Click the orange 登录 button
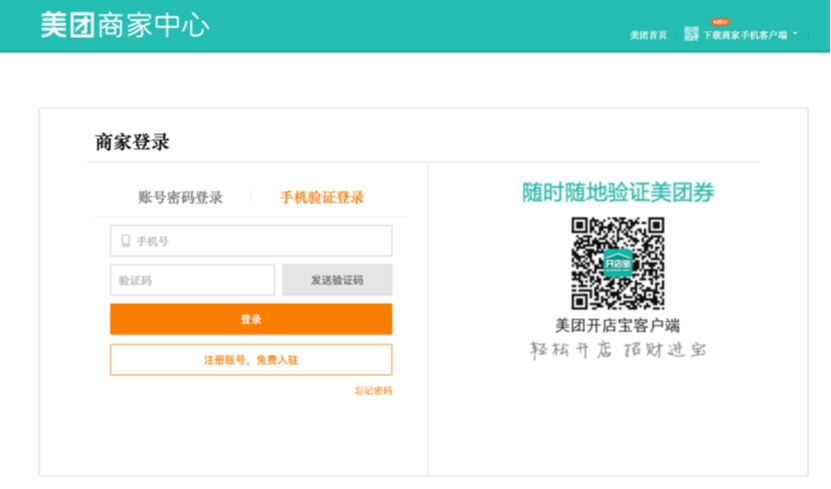Viewport: 831px width, 489px height. click(251, 319)
